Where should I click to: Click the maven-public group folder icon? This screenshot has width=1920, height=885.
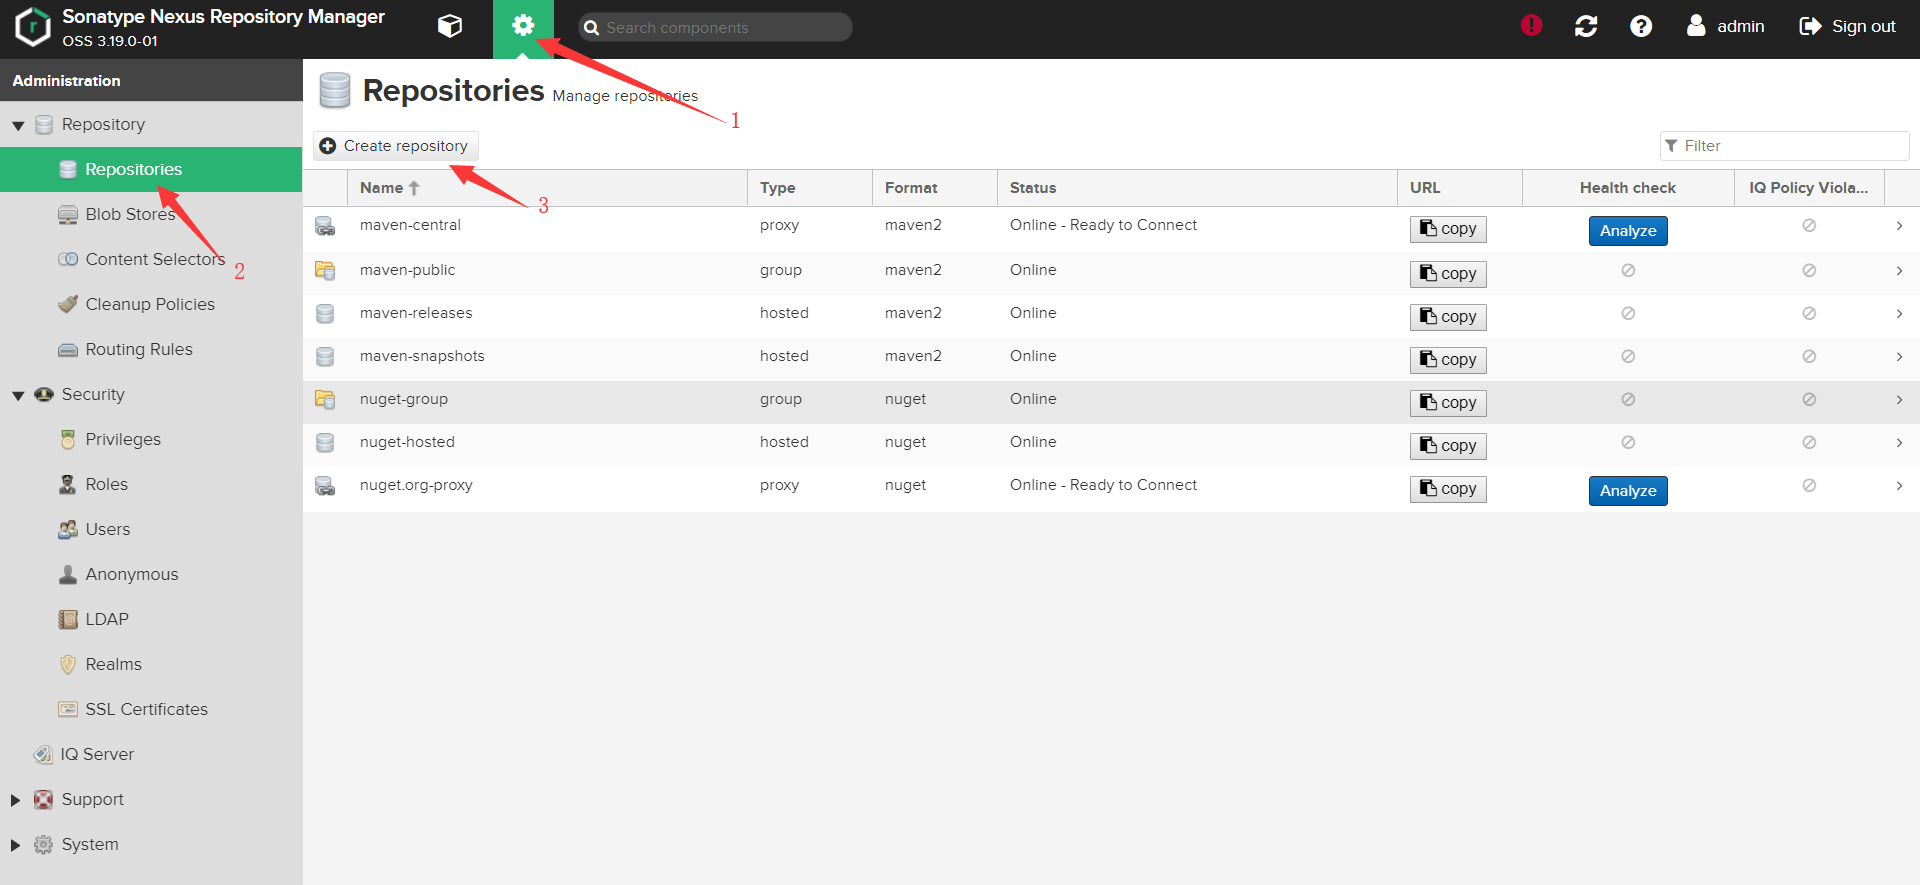325,270
